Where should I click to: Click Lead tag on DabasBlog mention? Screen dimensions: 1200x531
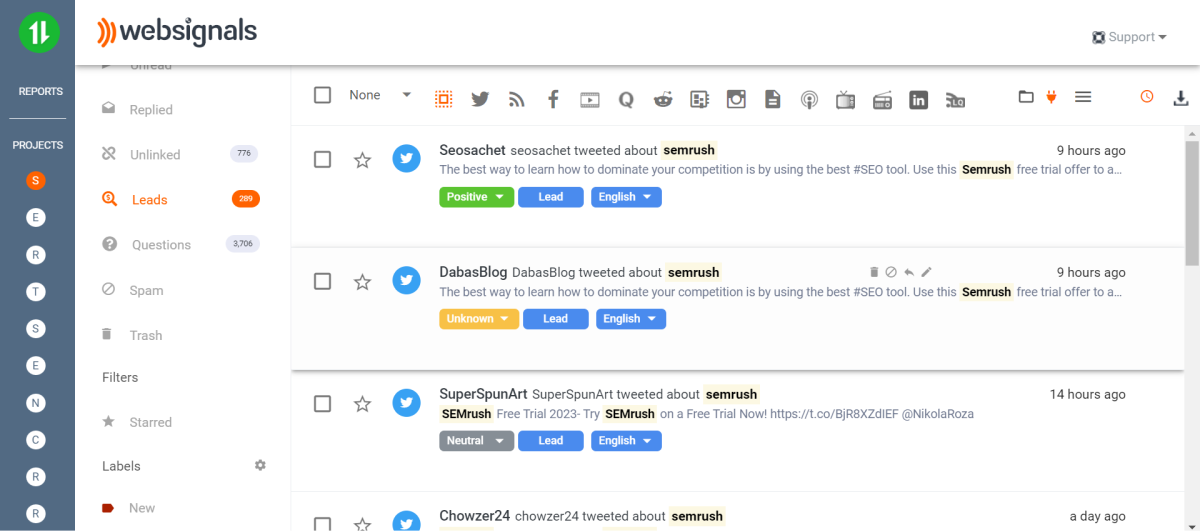click(x=555, y=319)
